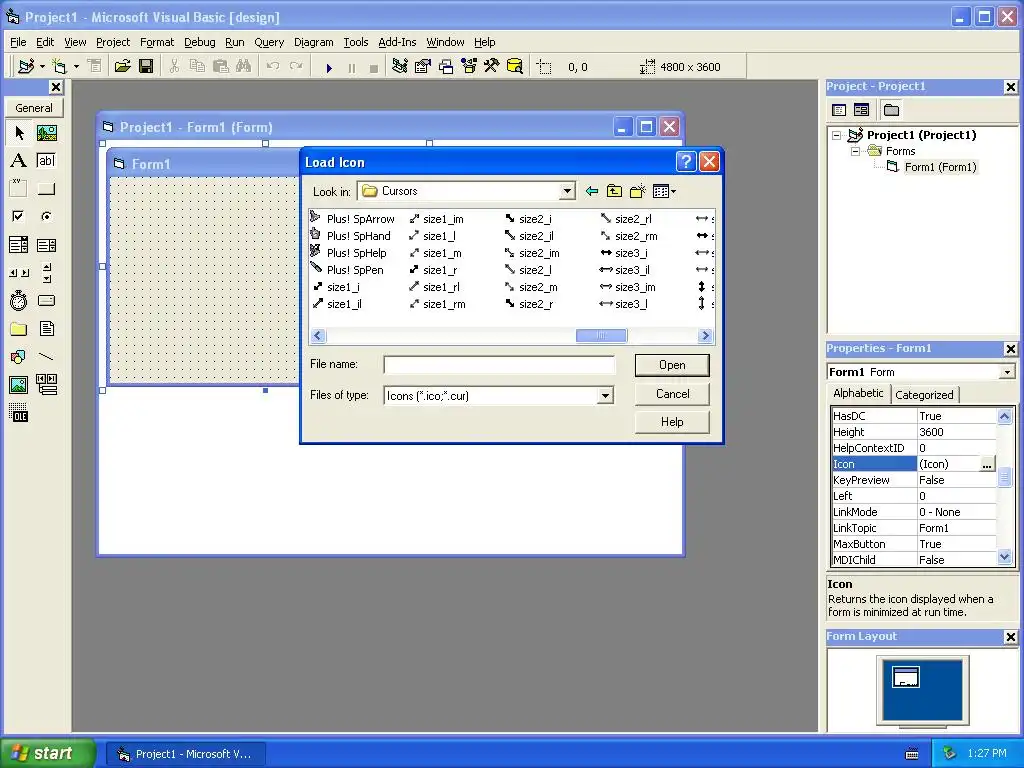Viewport: 1024px width, 768px height.
Task: Select the CommandButton tool in toolbox
Action: coord(46,189)
